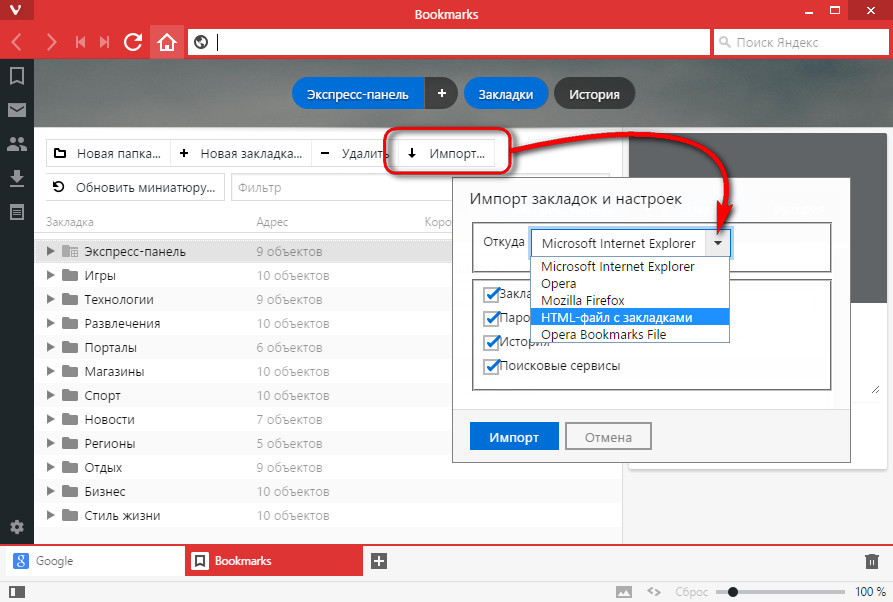This screenshot has height=602, width=893.
Task: Open the closed tabs trash can
Action: [x=872, y=562]
